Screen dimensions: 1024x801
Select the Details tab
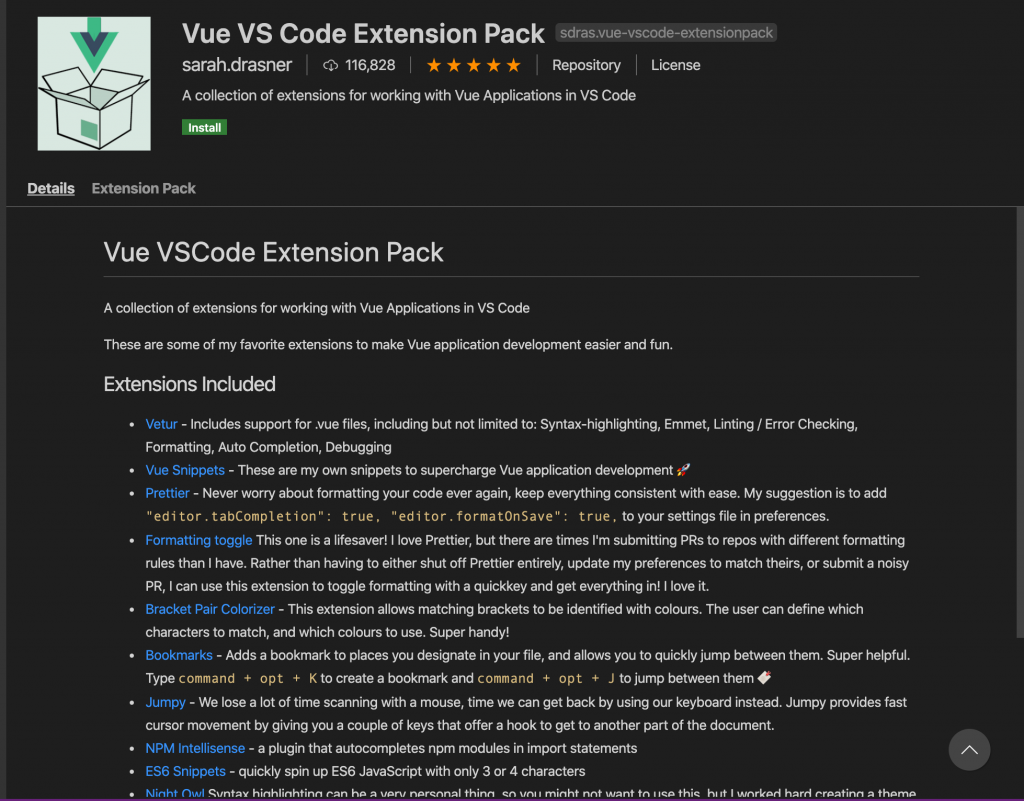[51, 188]
